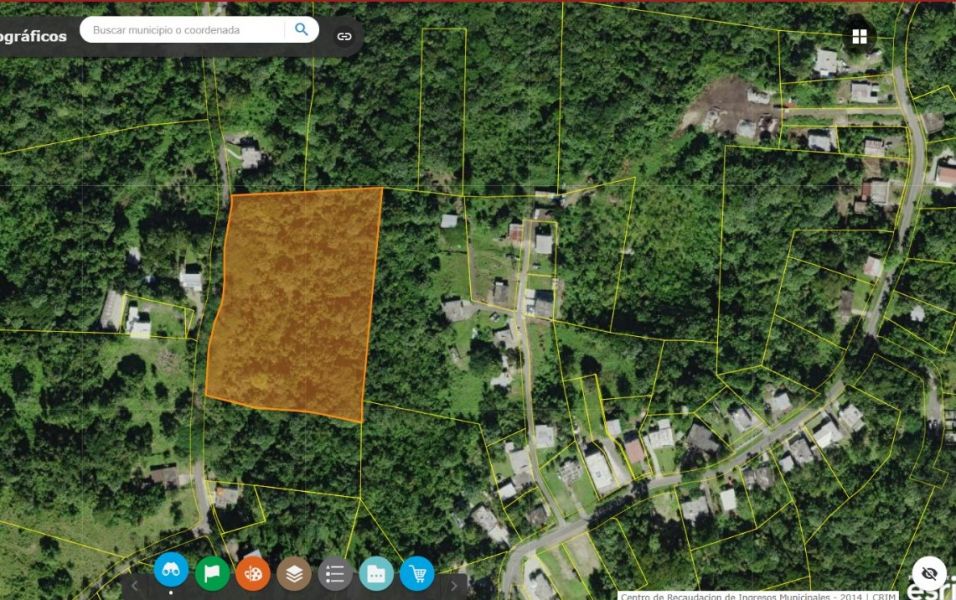Open the shopping cart widget
The width and height of the screenshot is (956, 600).
point(417,573)
